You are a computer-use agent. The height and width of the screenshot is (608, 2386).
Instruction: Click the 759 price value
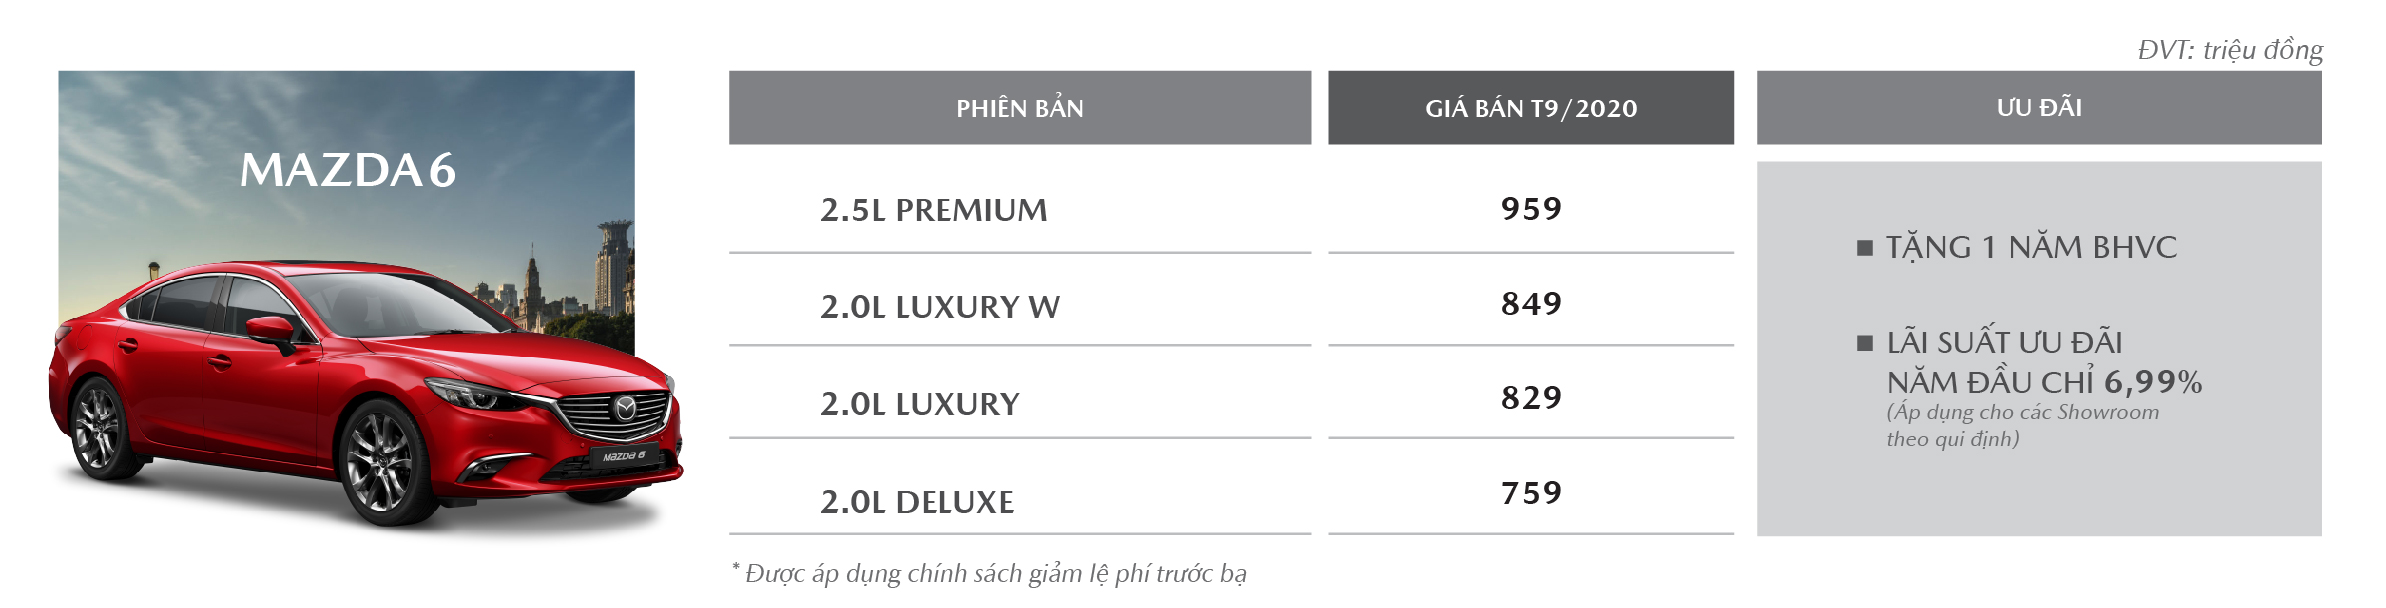click(1531, 492)
